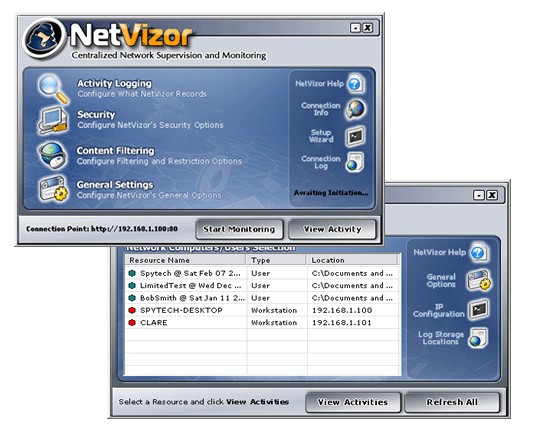
Task: Click the General Options label in back window
Action: (x=441, y=280)
